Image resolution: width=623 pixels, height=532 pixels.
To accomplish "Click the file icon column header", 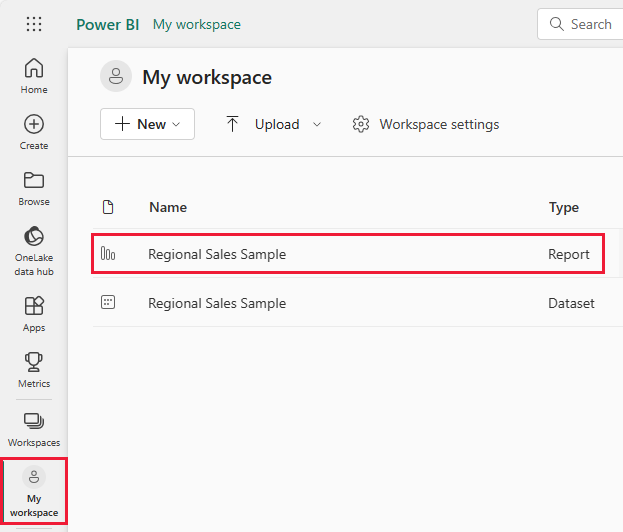I will click(x=108, y=207).
